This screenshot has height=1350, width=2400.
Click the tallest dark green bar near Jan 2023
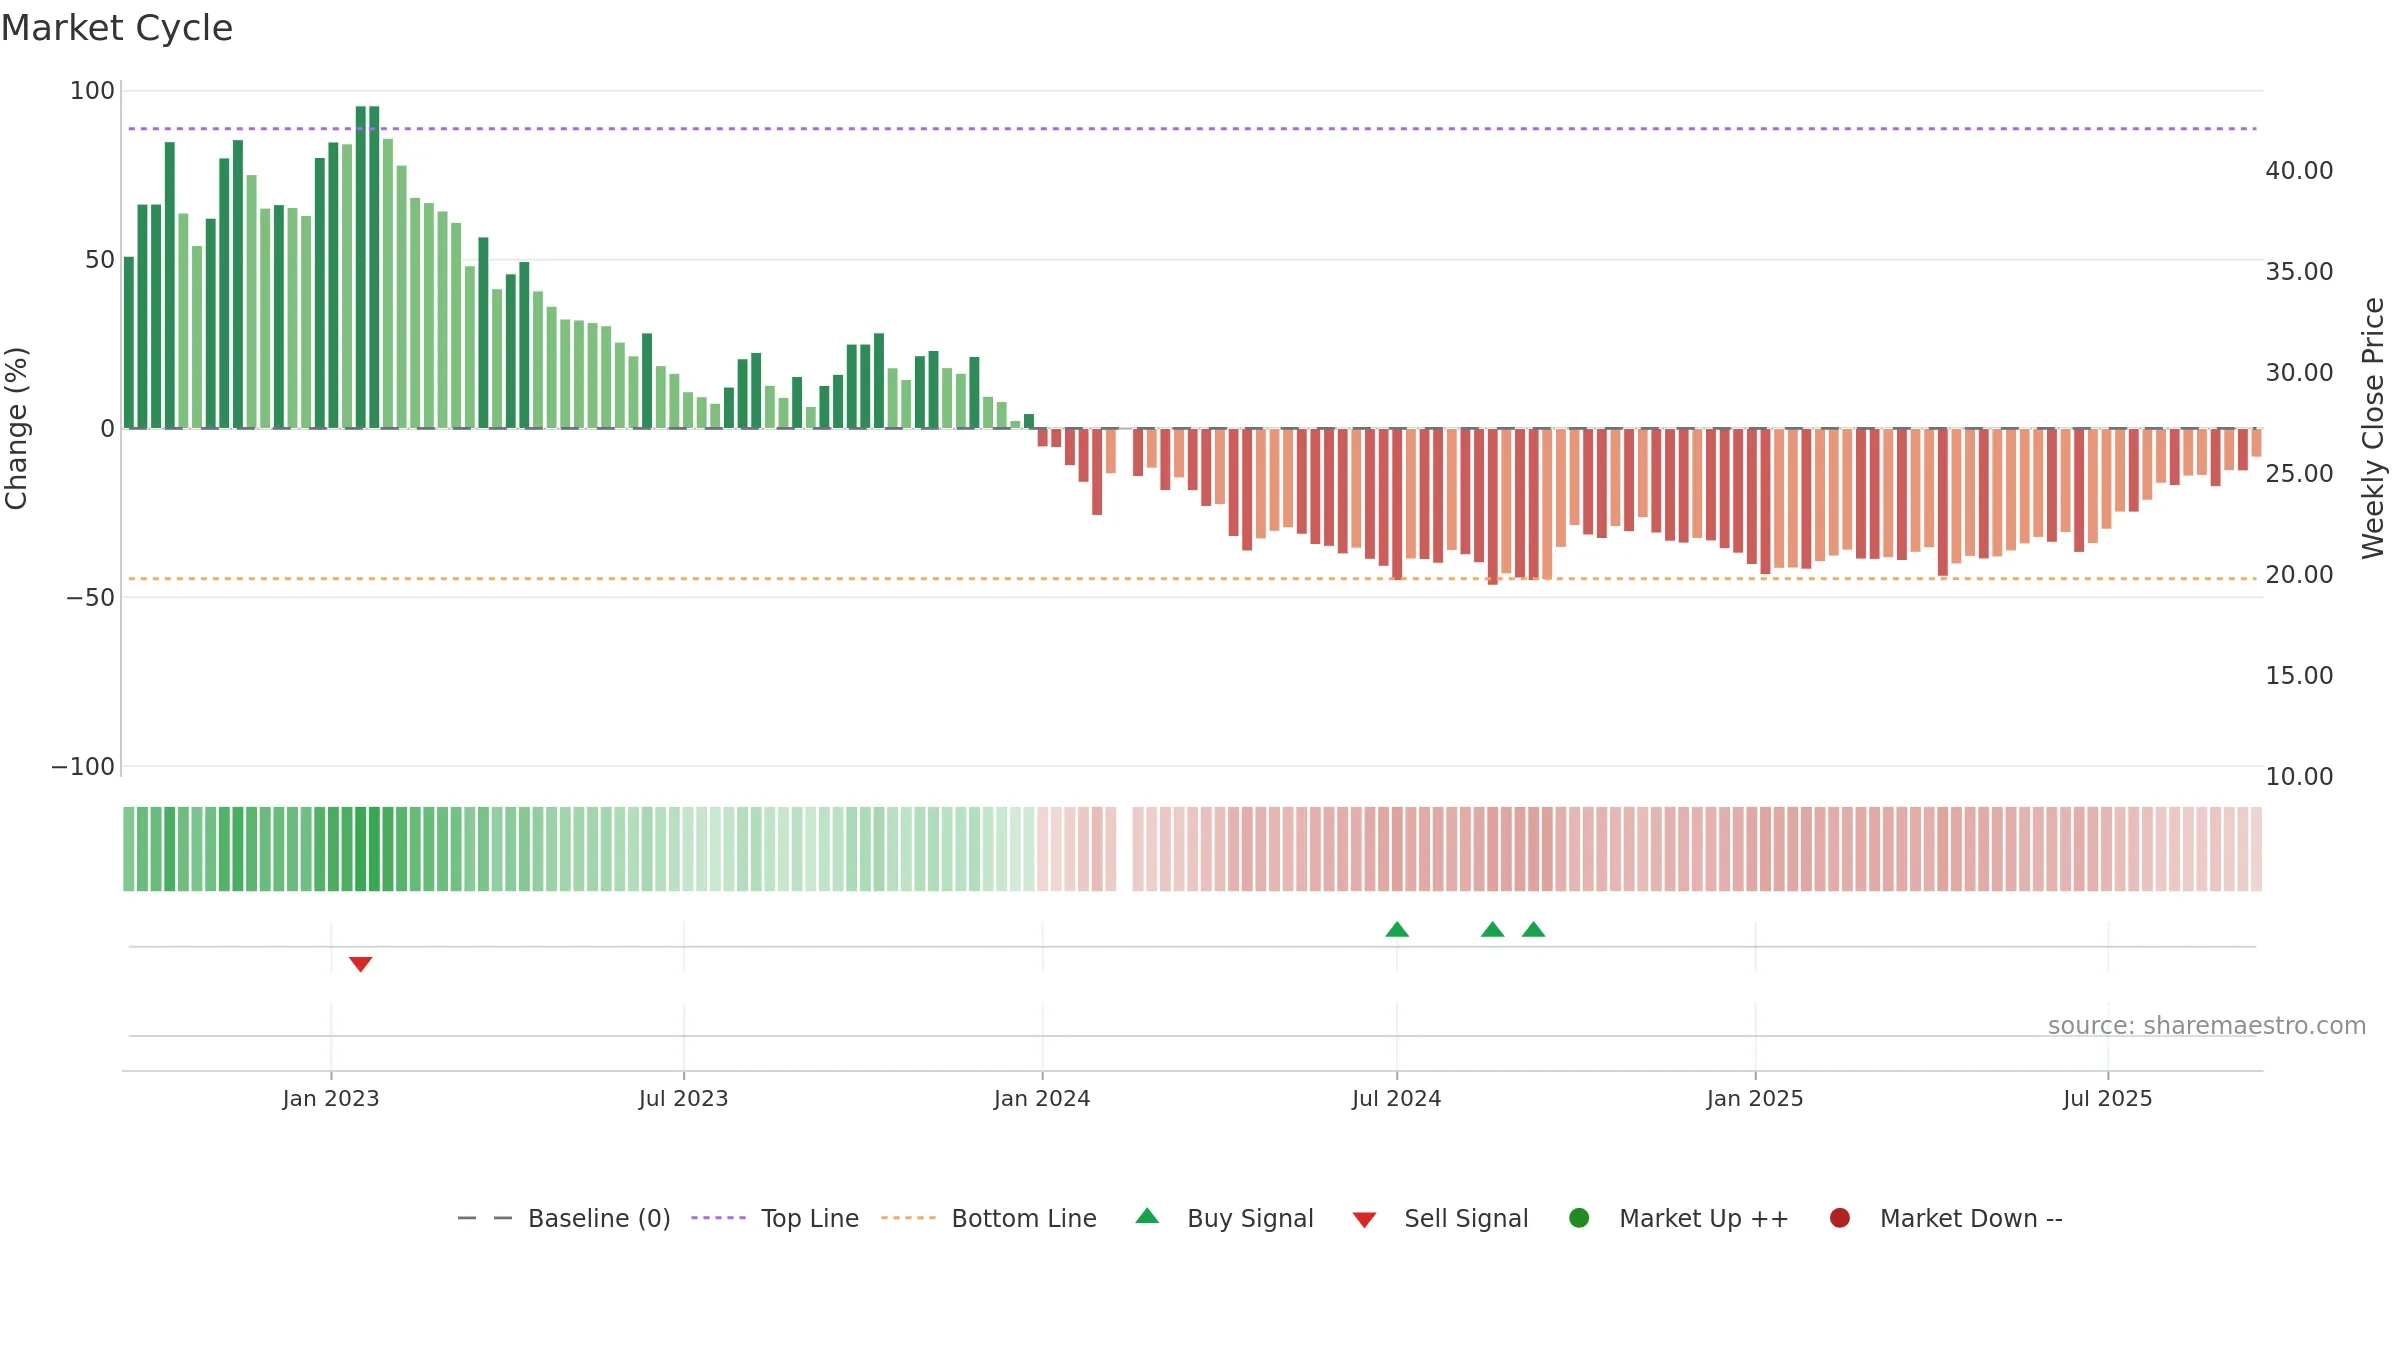(361, 267)
